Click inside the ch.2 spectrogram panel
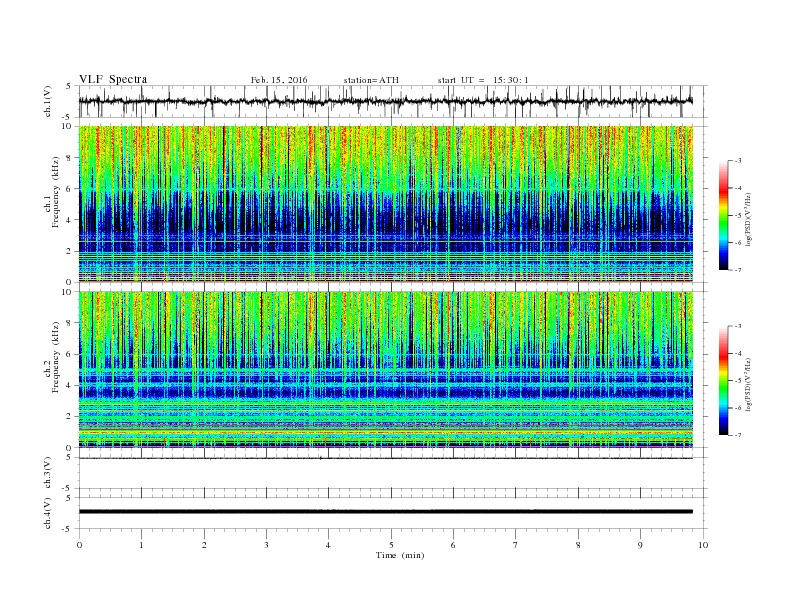792x612 pixels. pyautogui.click(x=385, y=369)
